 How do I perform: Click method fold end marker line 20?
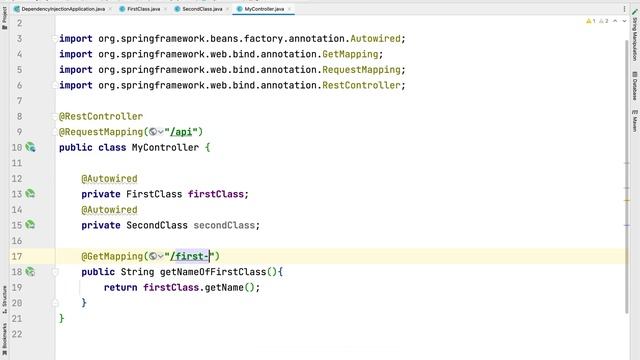(x=56, y=303)
